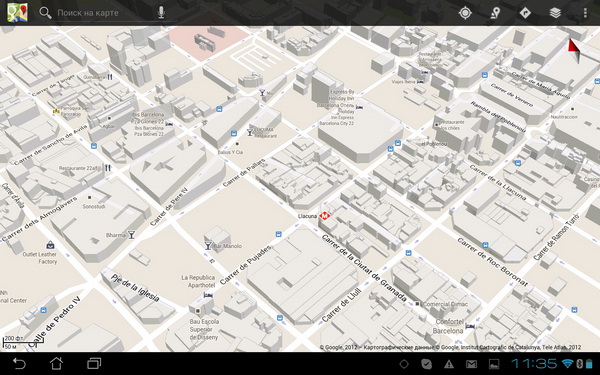The width and height of the screenshot is (600, 375).
Task: Tap the Outlet Leather Factory shop icon
Action: click(x=50, y=245)
